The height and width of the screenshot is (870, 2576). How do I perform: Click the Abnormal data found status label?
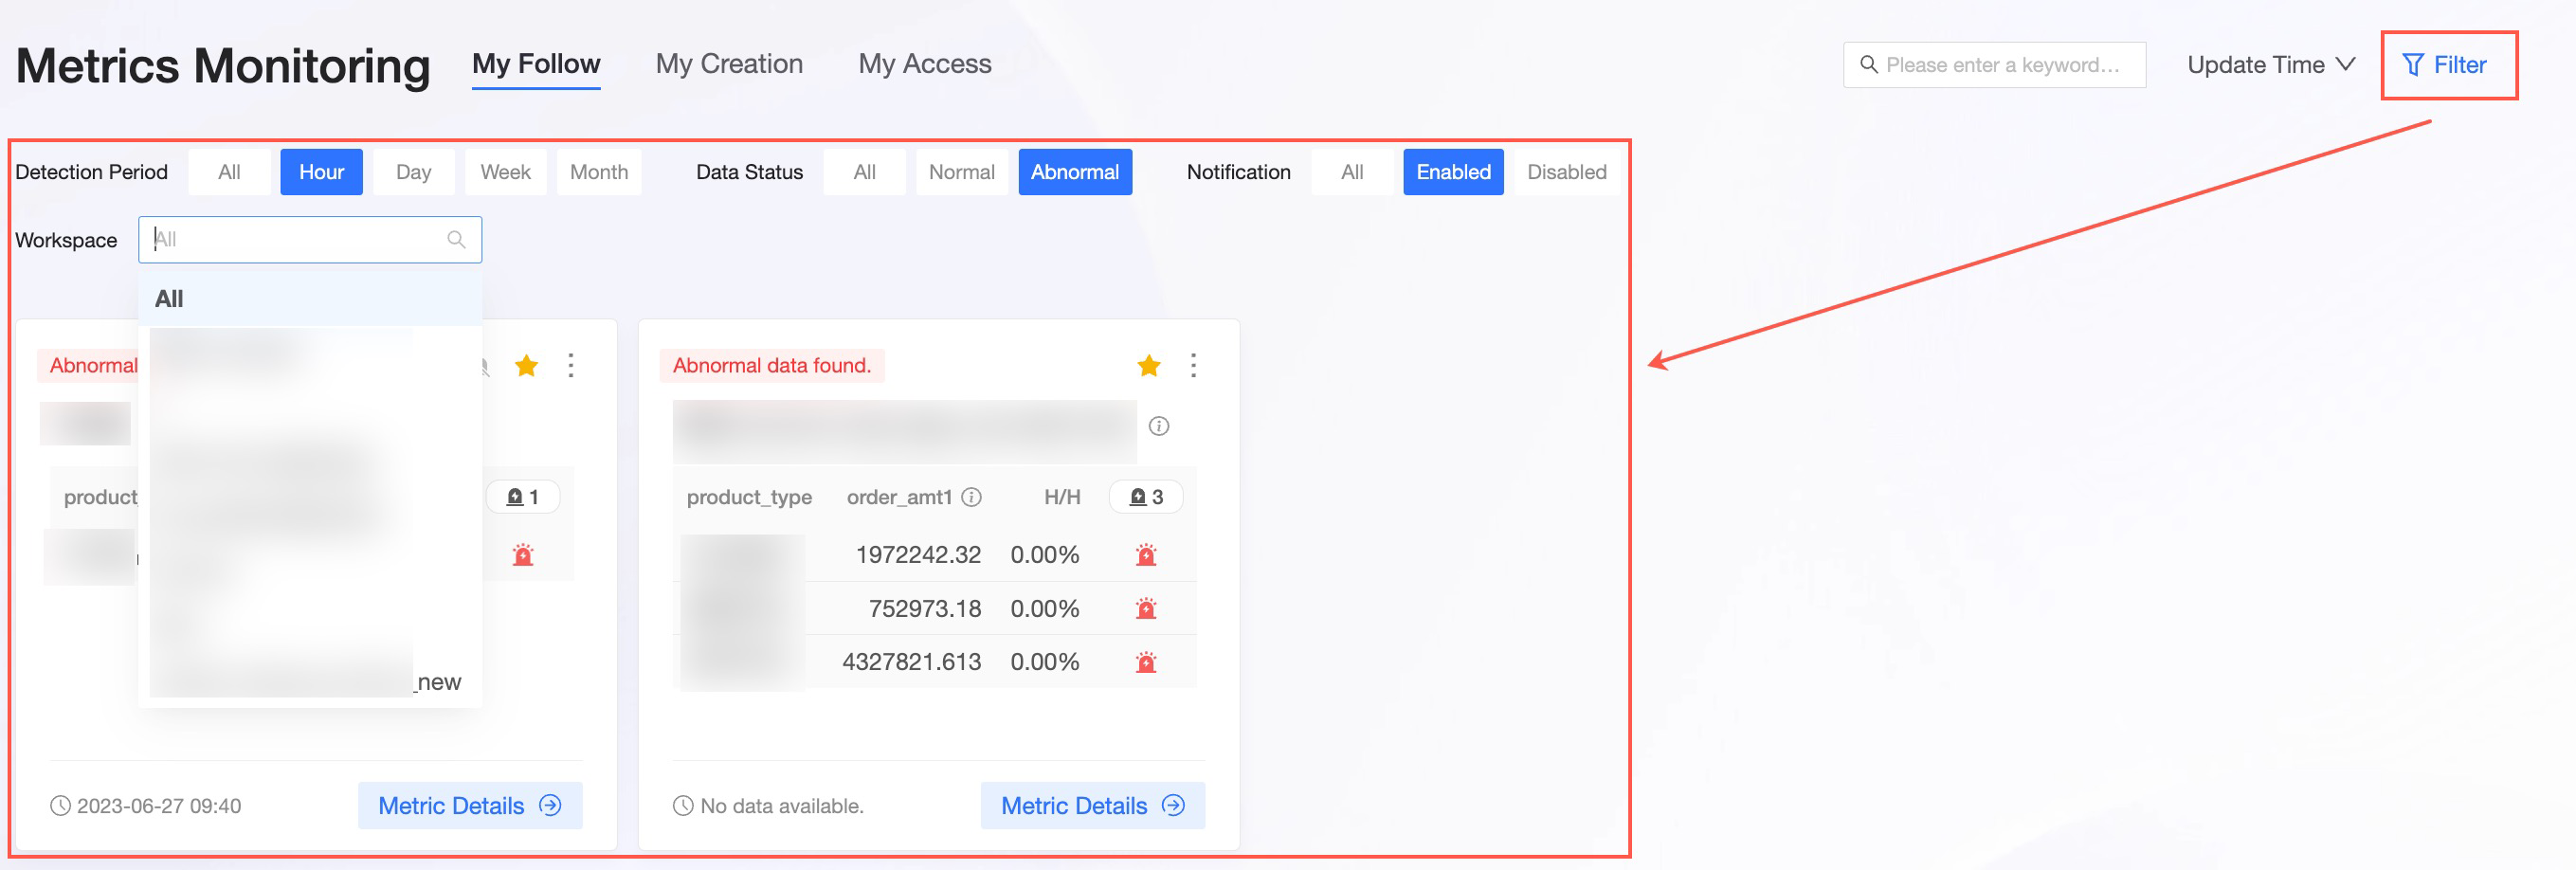coord(772,366)
